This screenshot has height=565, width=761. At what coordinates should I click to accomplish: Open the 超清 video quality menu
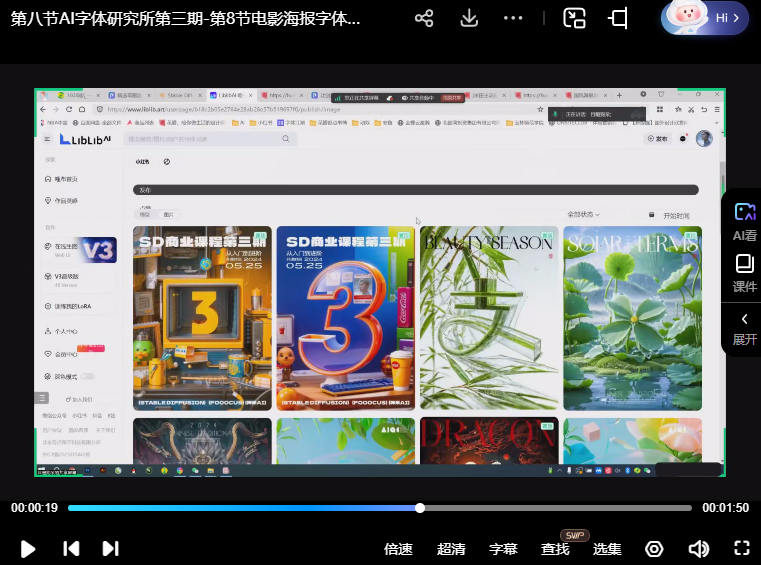click(451, 549)
